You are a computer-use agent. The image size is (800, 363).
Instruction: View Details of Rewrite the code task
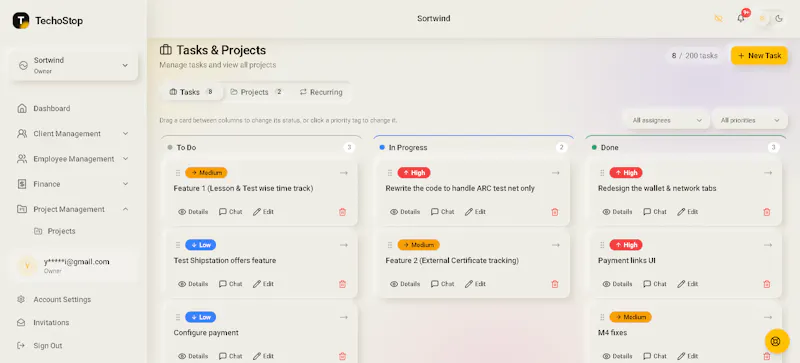[405, 212]
